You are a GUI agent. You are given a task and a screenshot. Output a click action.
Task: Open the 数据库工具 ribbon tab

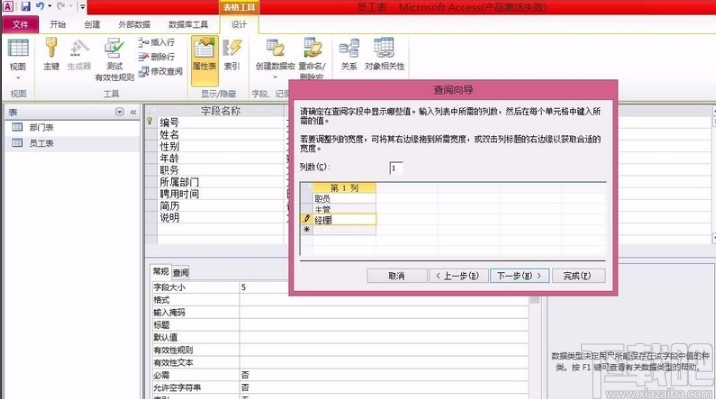tap(188, 25)
